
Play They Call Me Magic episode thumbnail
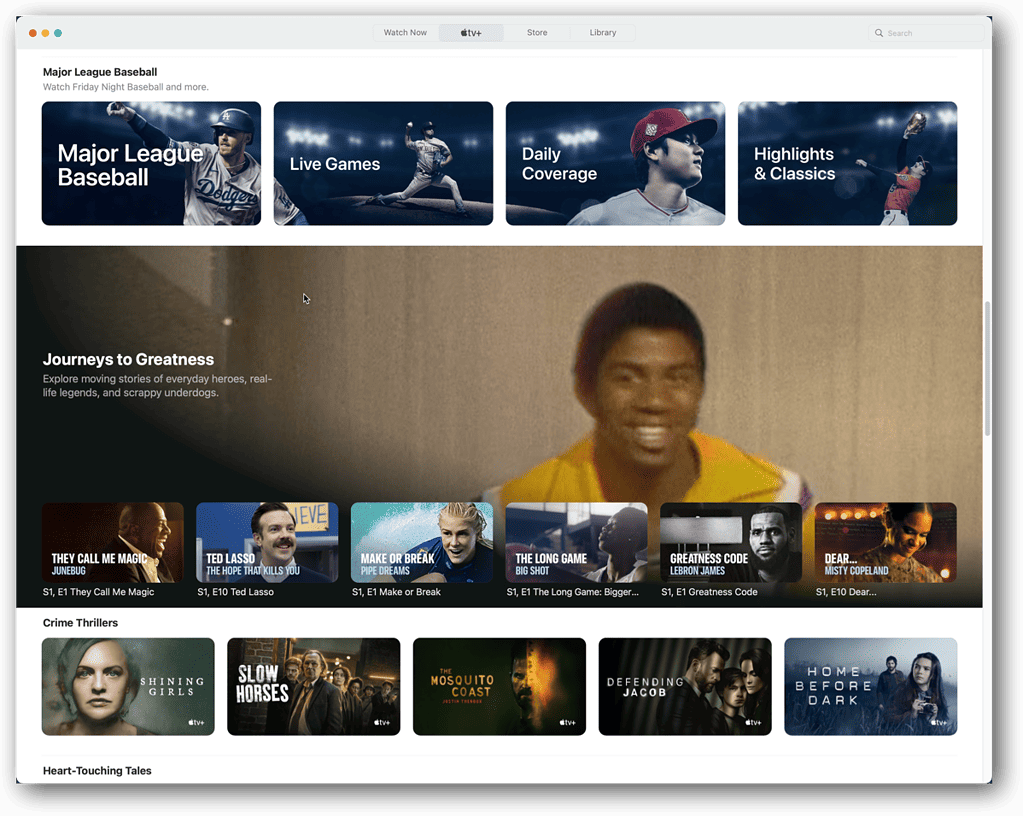(113, 542)
